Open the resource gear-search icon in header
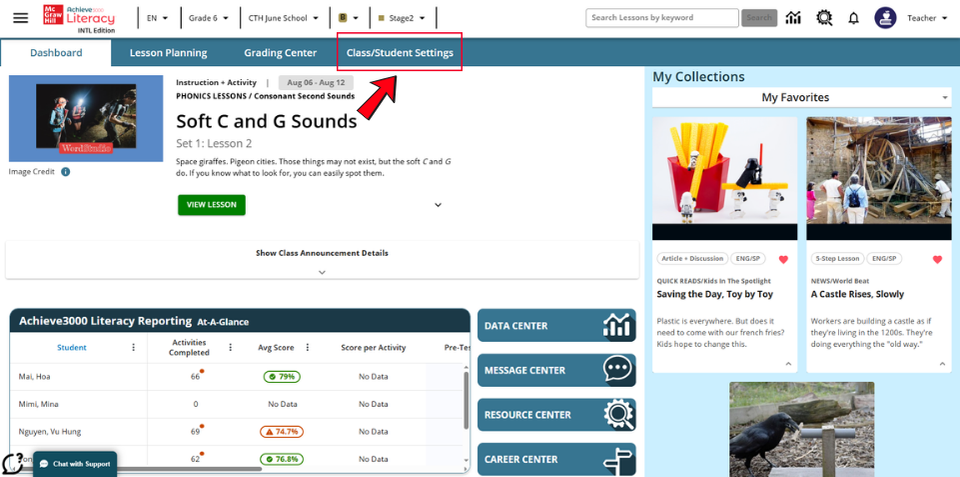This screenshot has width=960, height=477. click(x=824, y=18)
